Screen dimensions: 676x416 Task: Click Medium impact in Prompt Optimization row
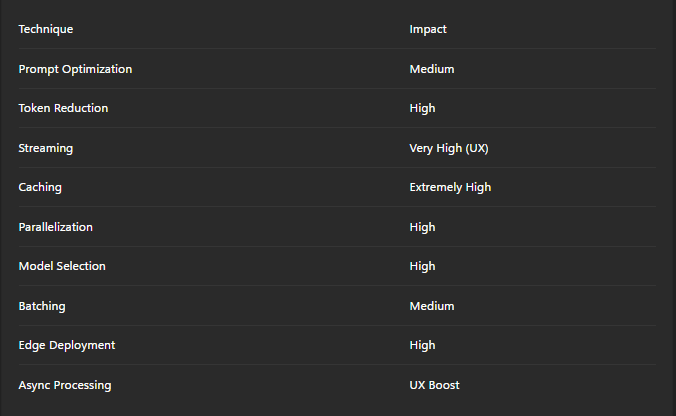pos(432,69)
